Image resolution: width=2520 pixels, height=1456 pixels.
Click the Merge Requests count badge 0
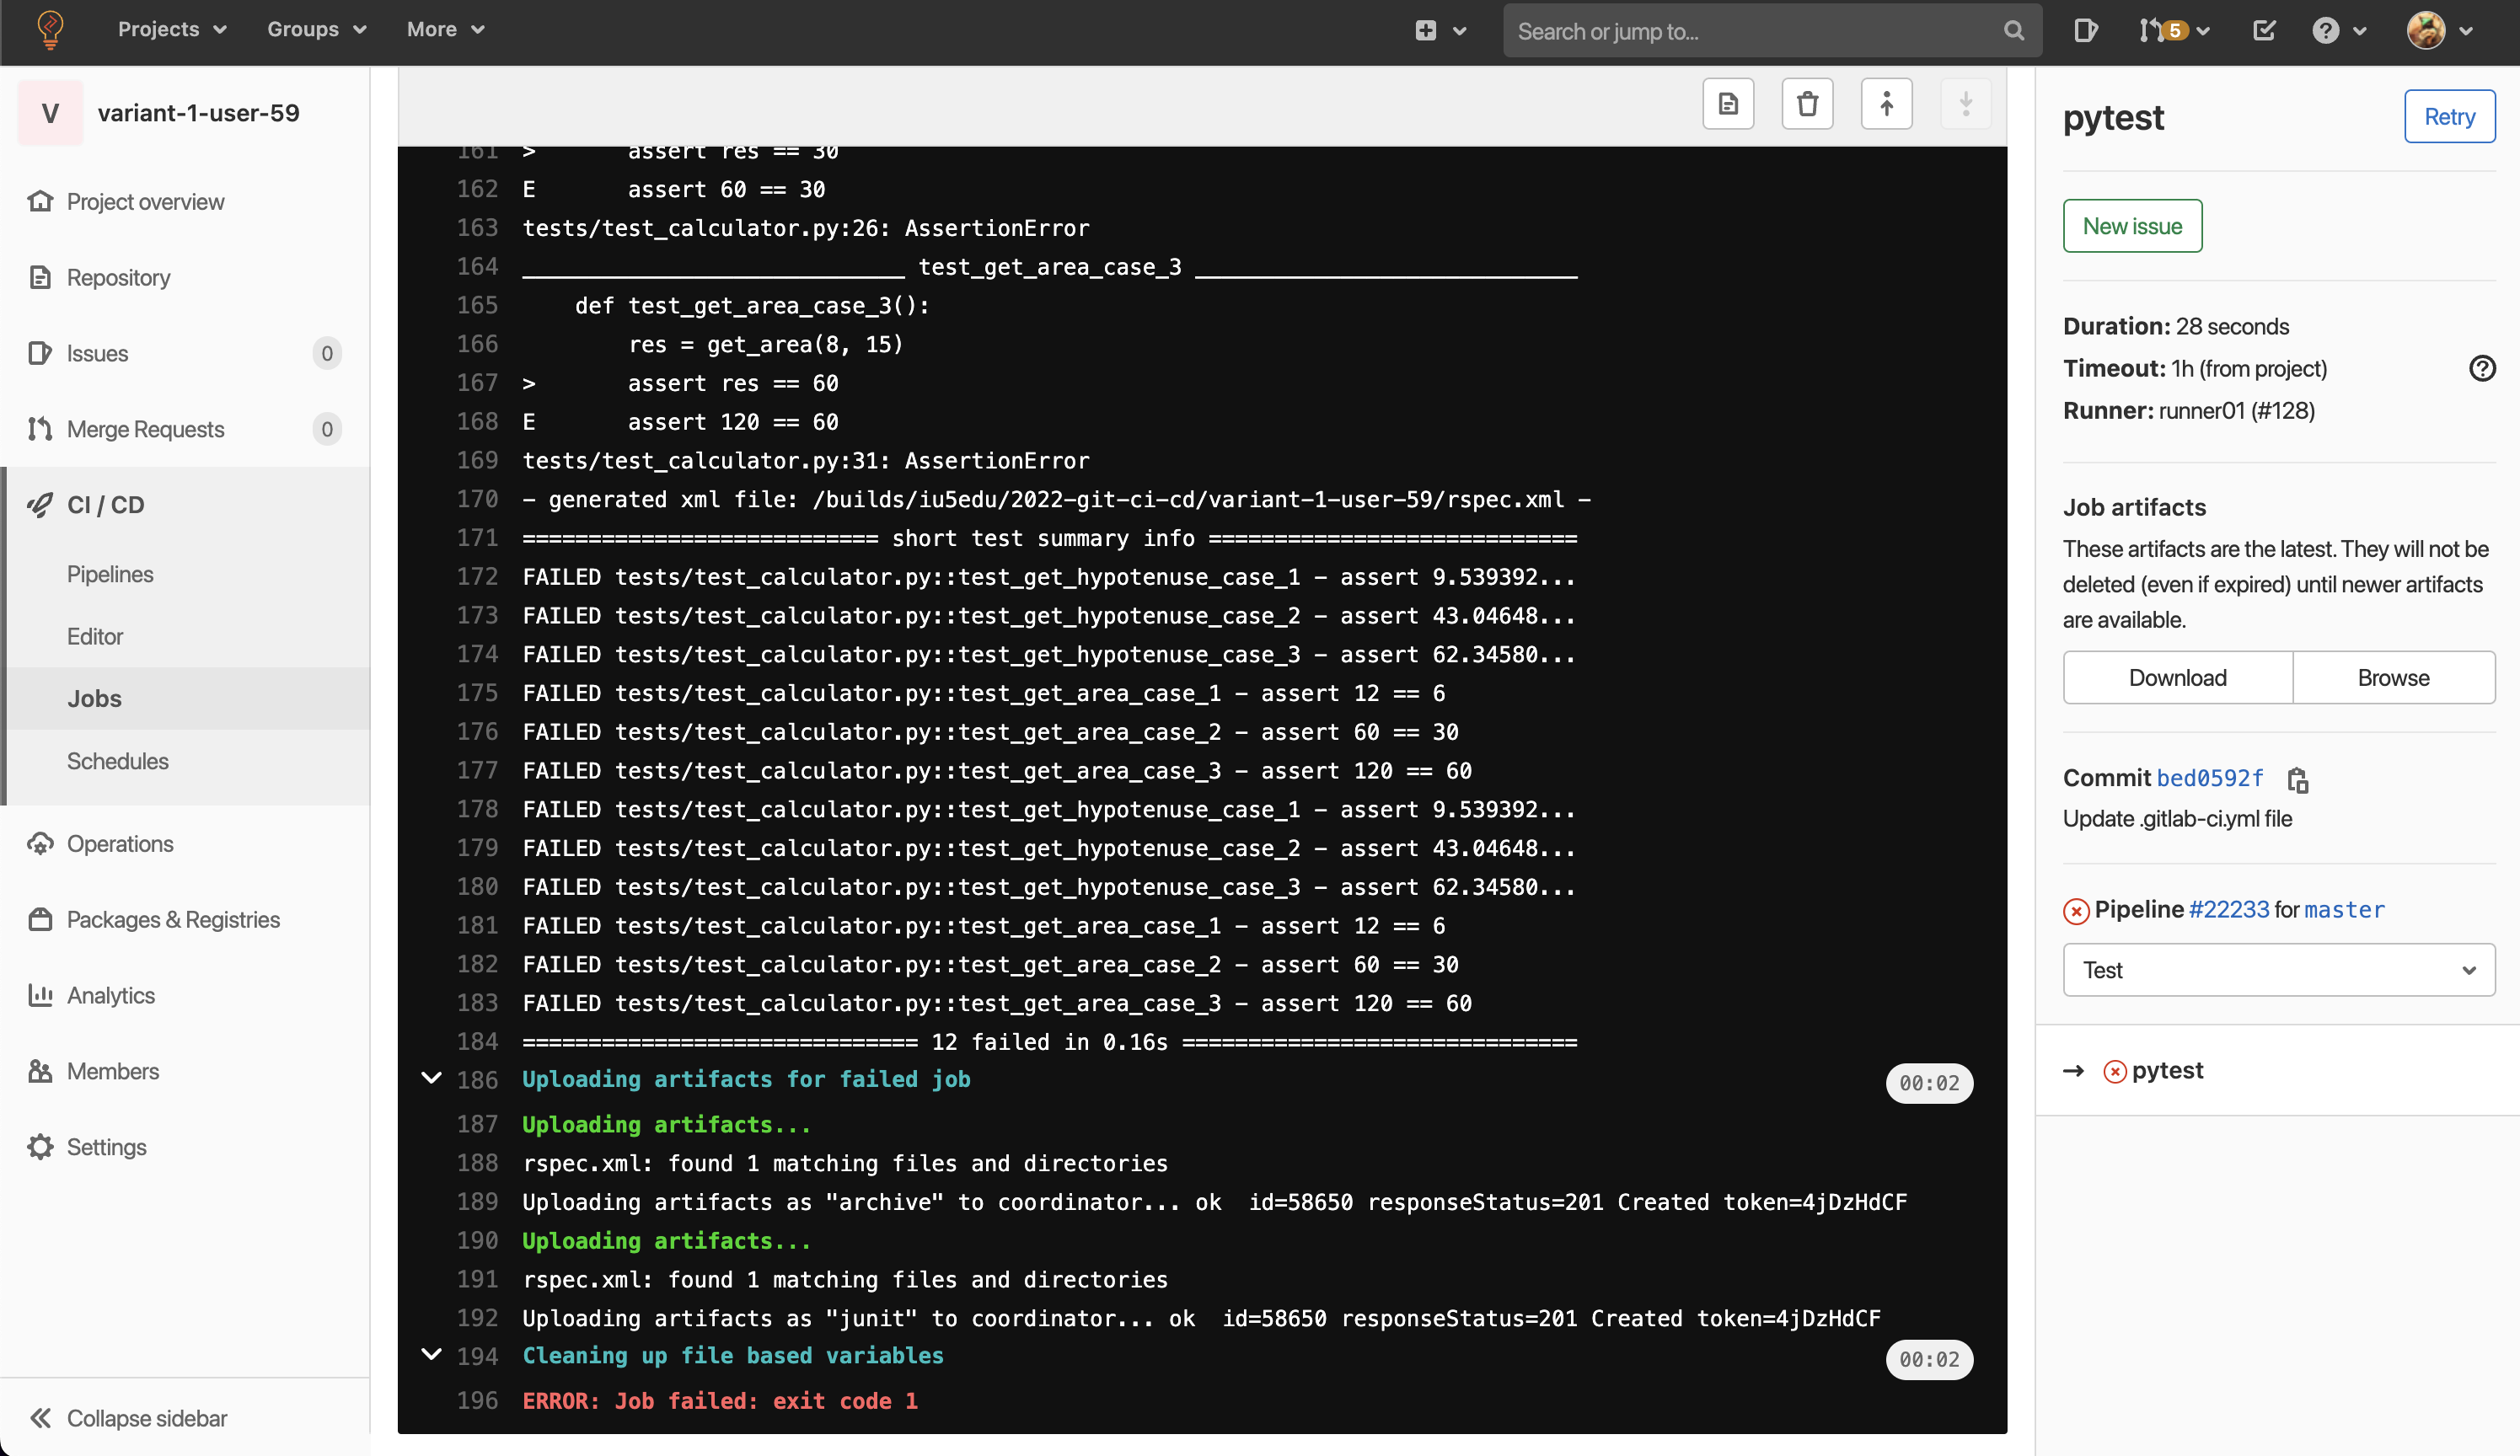click(x=326, y=429)
